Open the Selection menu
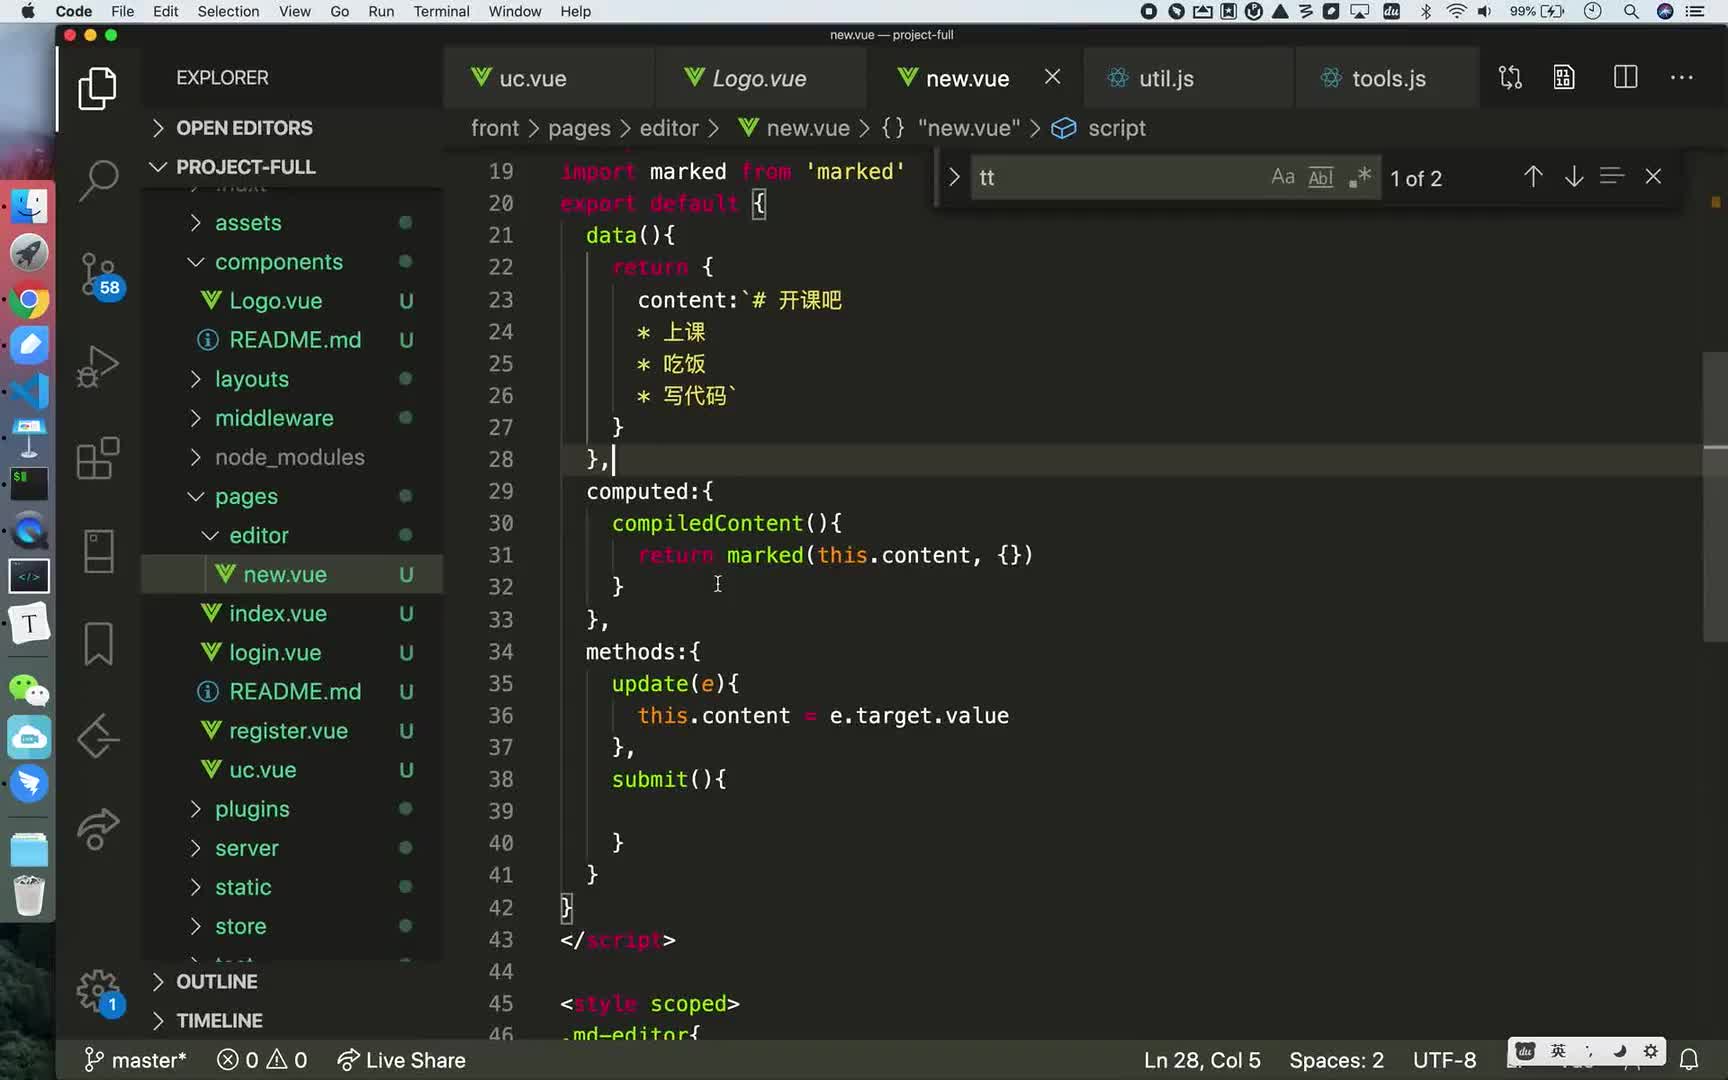This screenshot has width=1728, height=1080. coord(228,11)
